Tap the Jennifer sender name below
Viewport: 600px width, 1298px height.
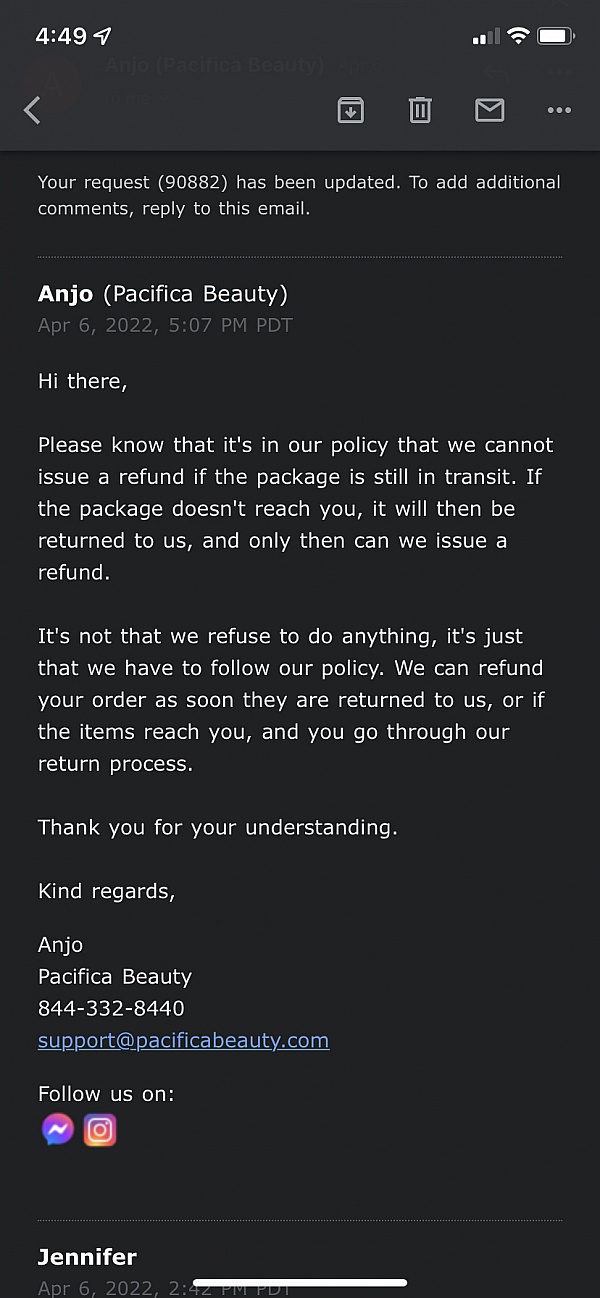(x=87, y=1257)
